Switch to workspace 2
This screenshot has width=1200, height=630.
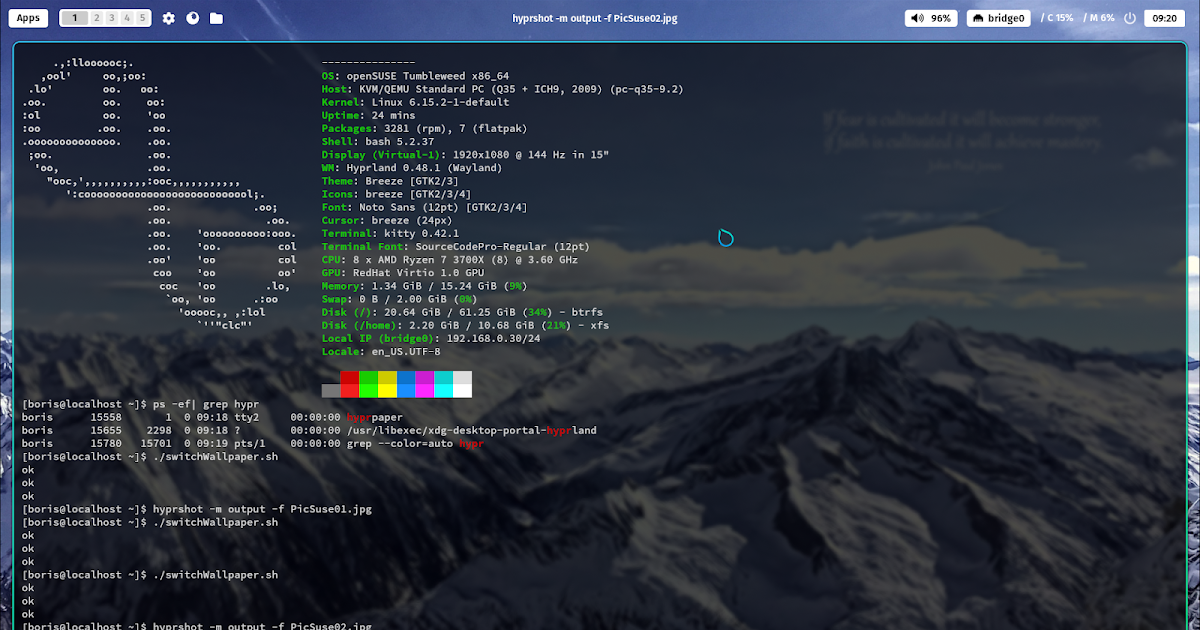click(x=96, y=18)
